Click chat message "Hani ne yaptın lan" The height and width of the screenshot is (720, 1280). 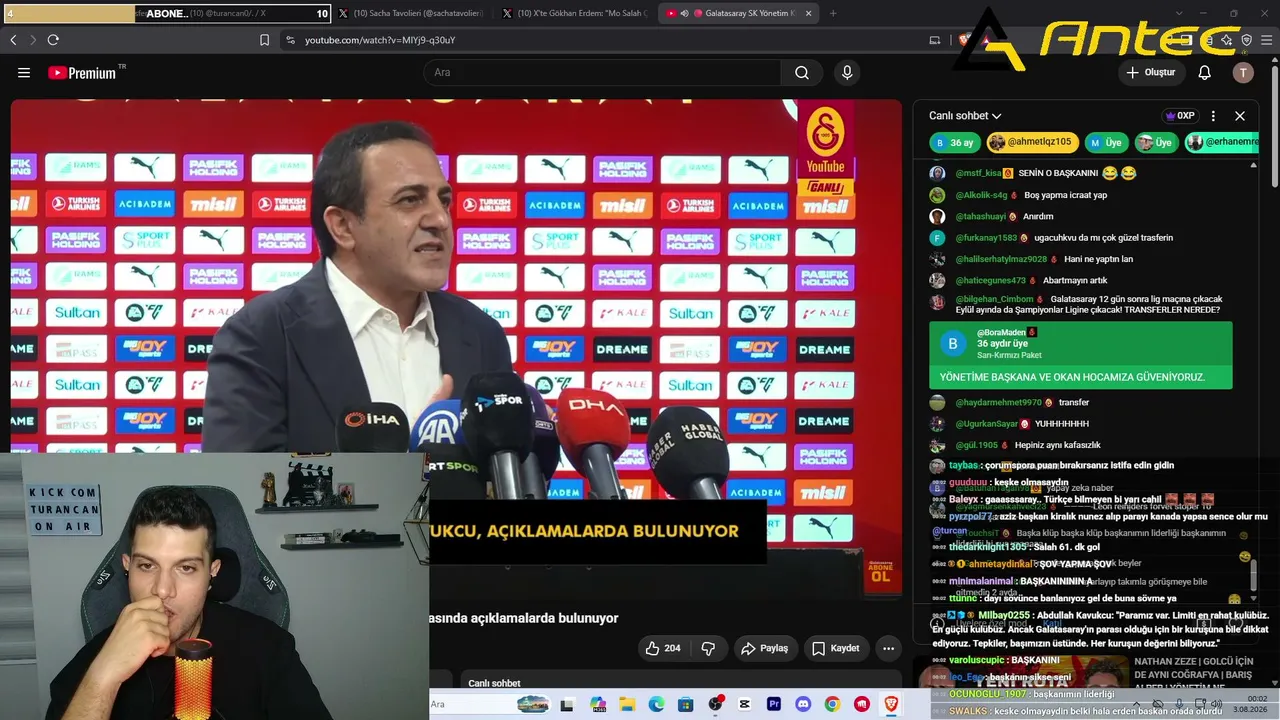pyautogui.click(x=1098, y=260)
